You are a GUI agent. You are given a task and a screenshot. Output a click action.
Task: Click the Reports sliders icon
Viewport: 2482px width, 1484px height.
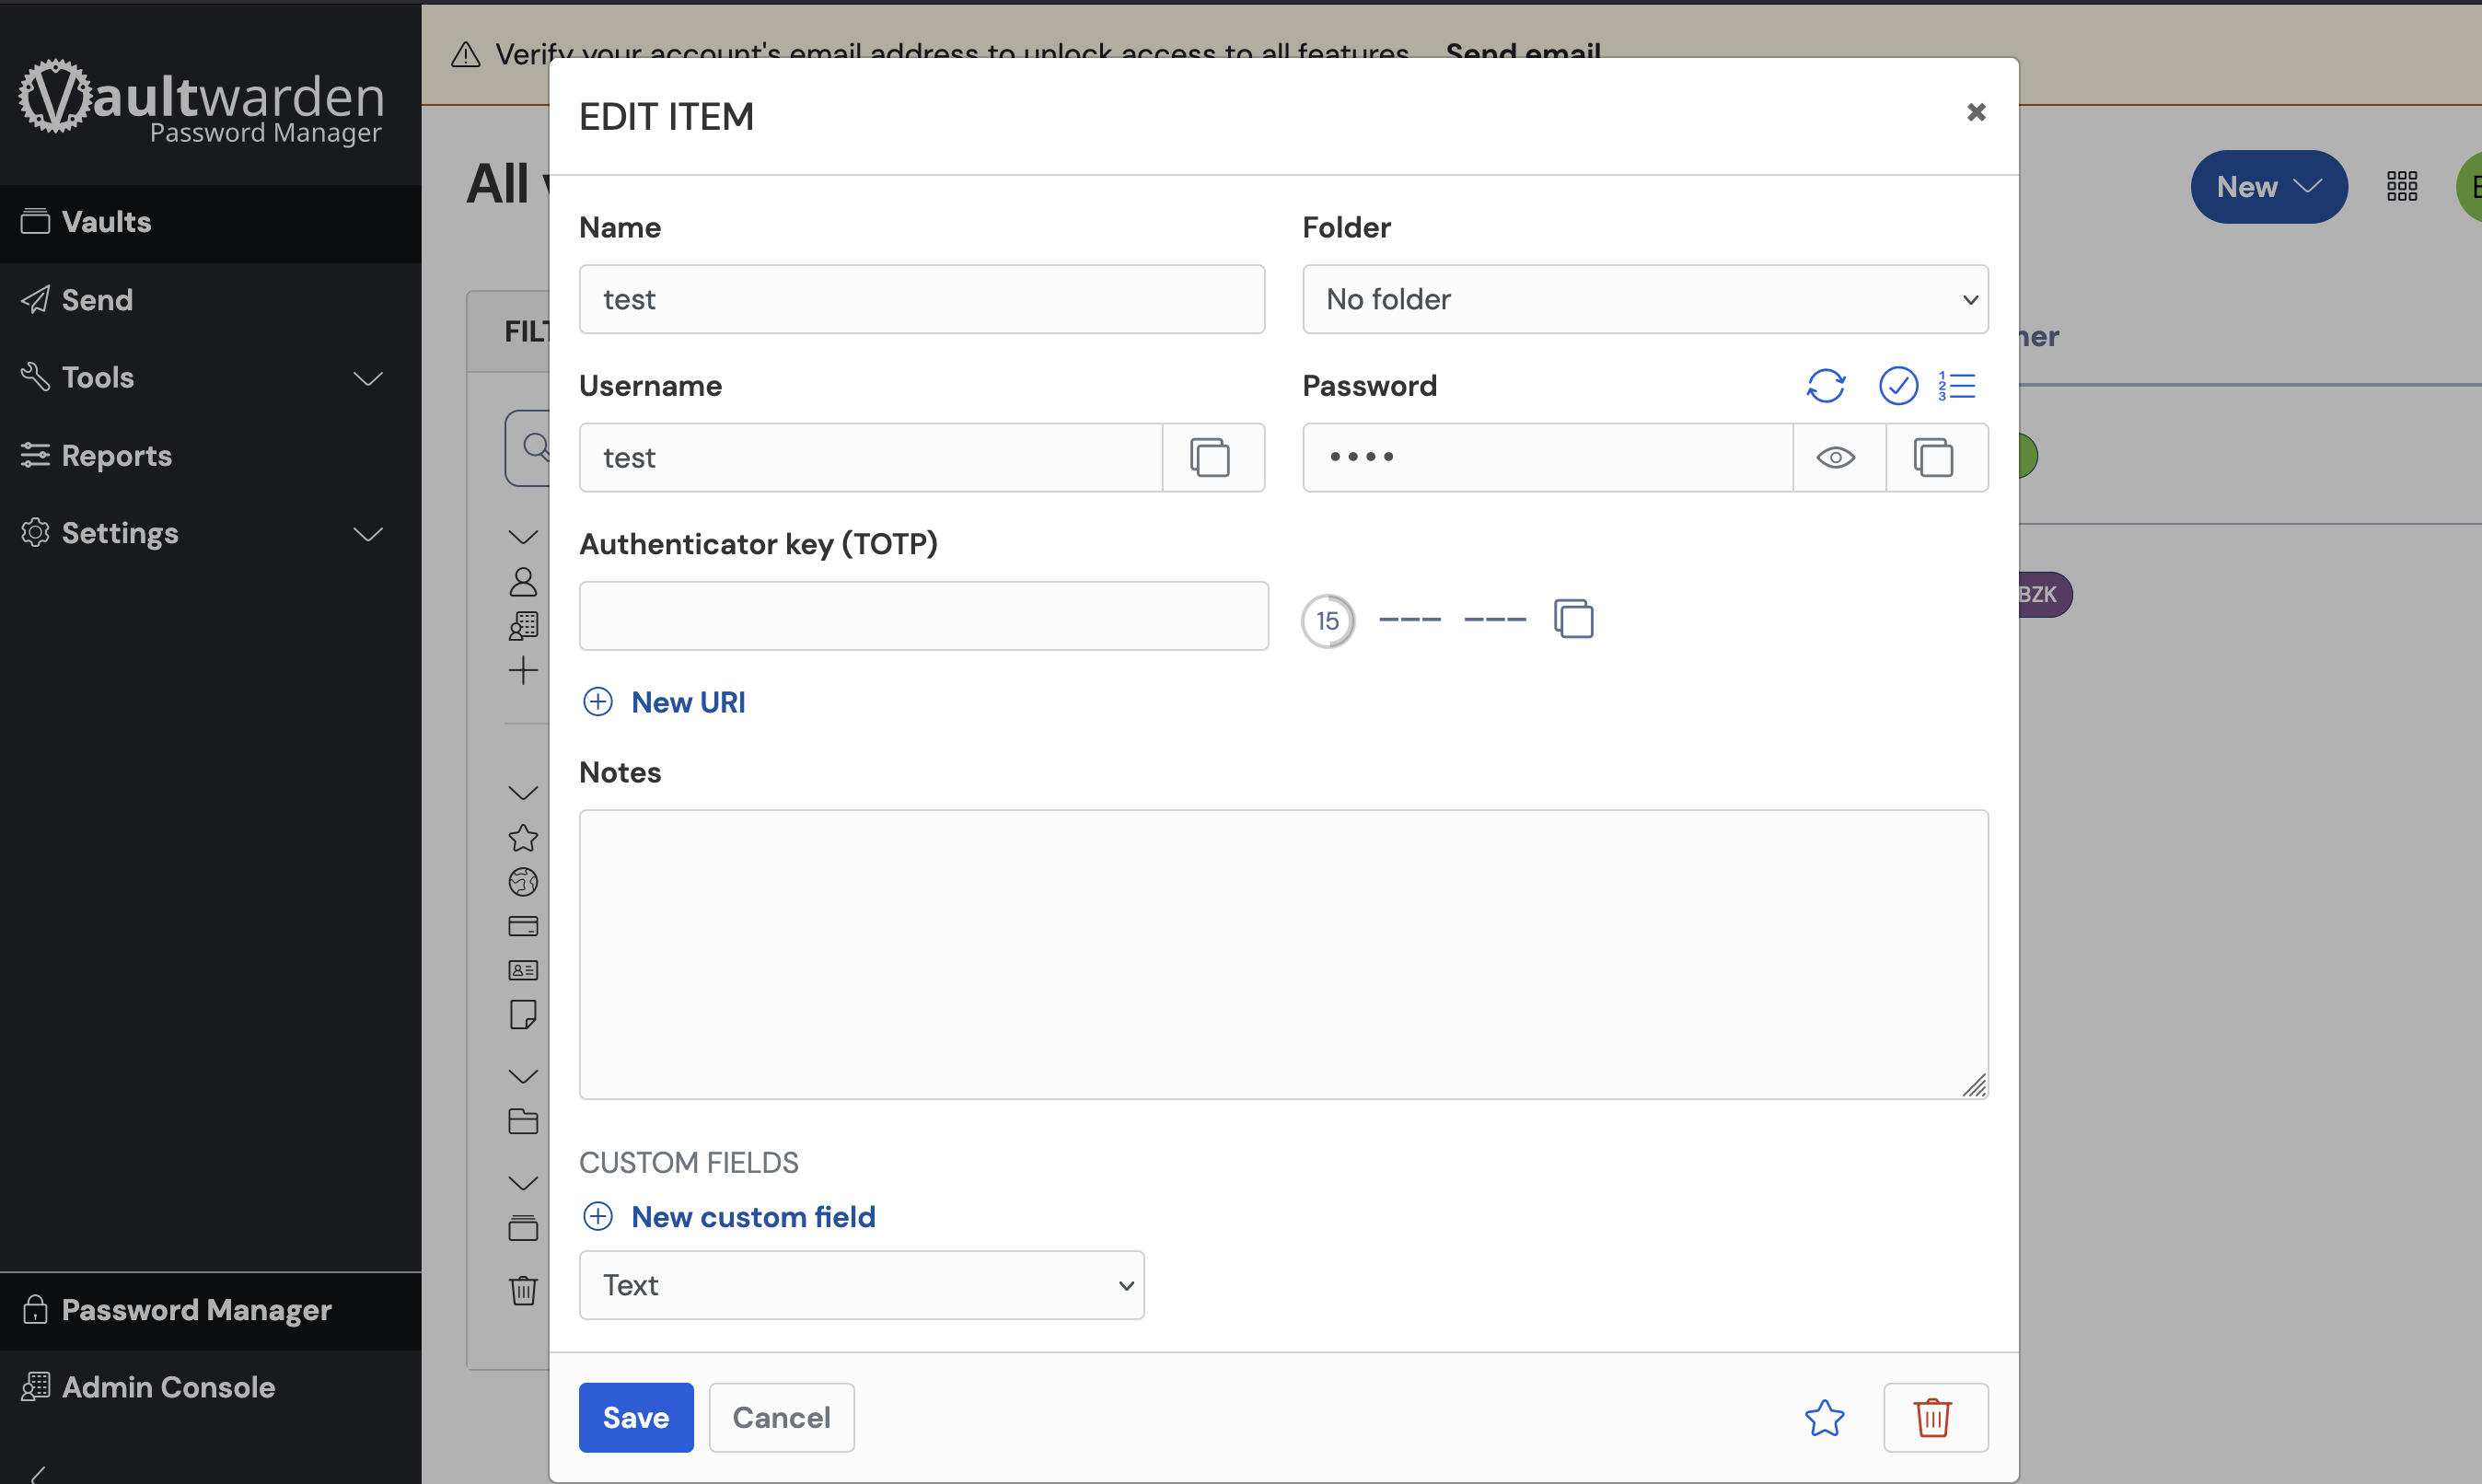click(x=35, y=455)
